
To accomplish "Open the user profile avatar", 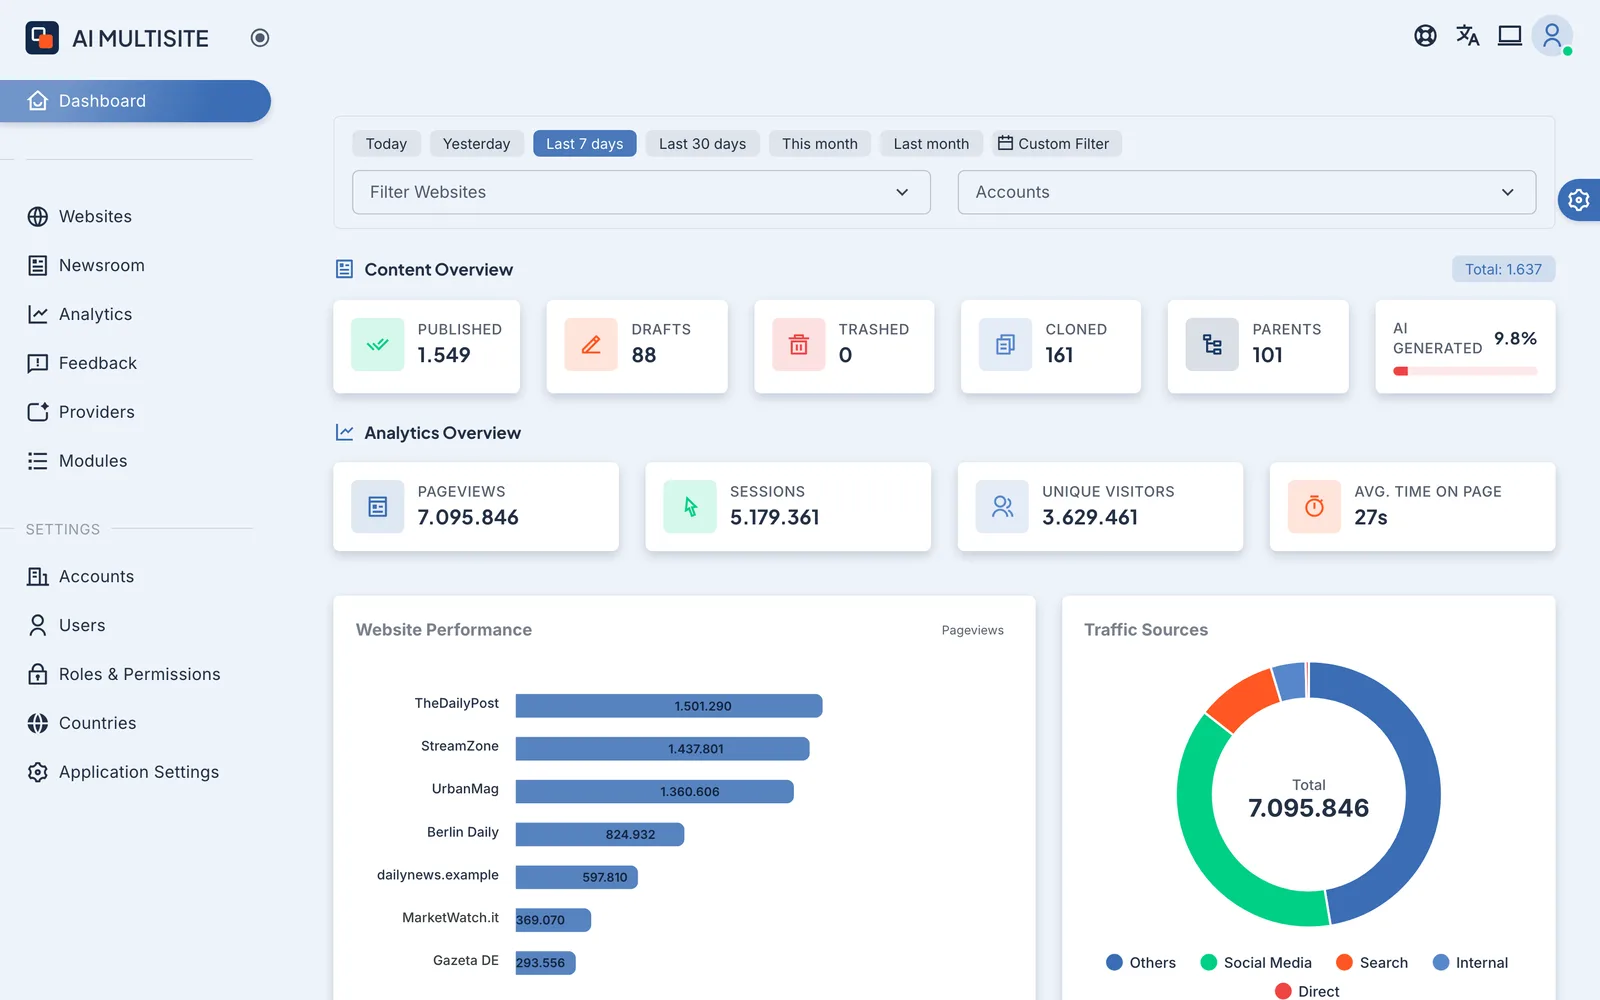I will [1552, 36].
